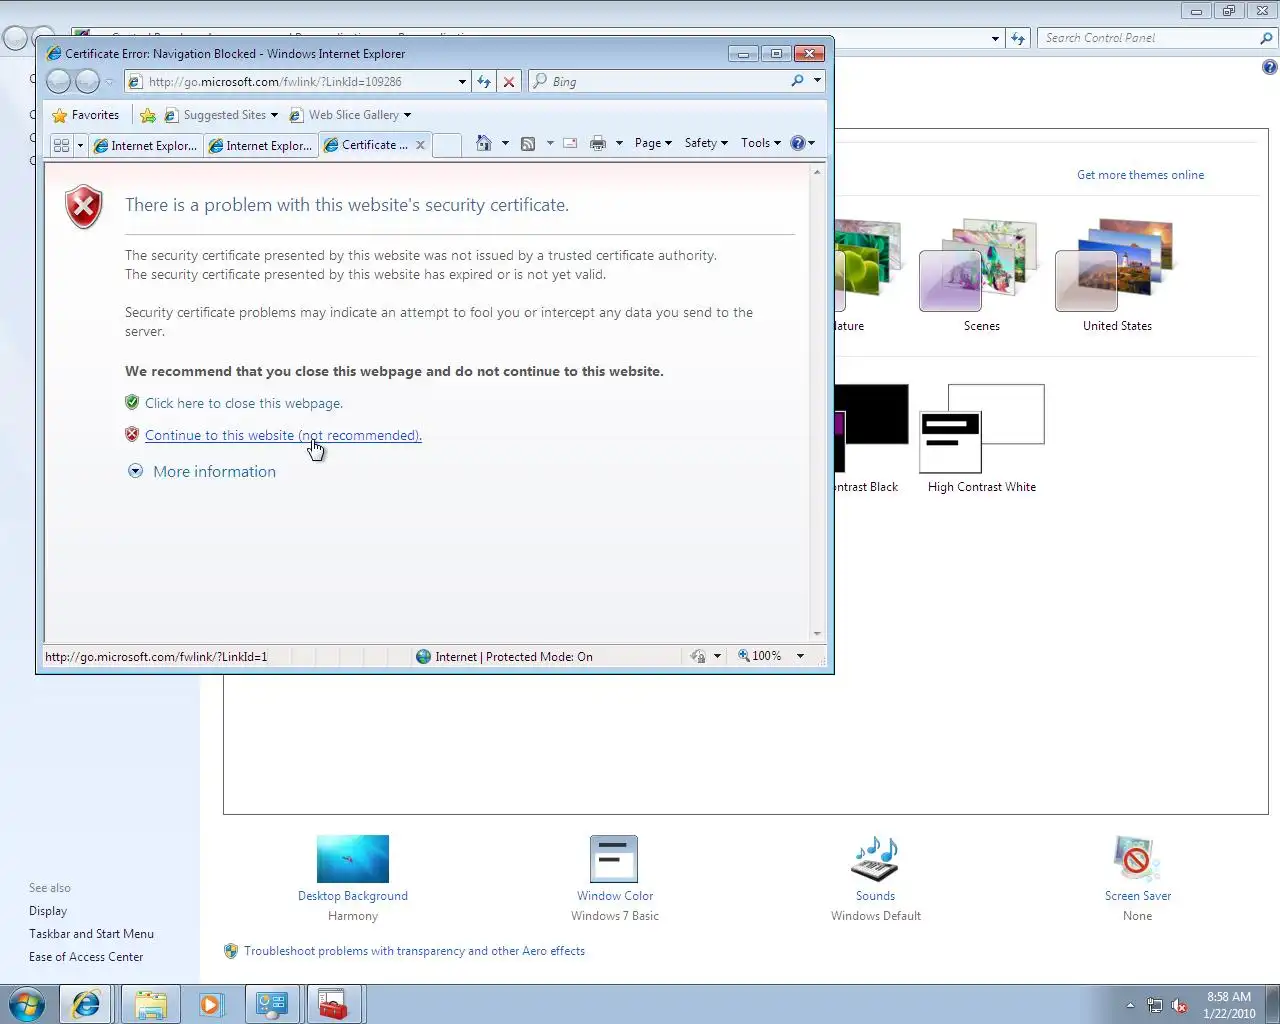Open Get more themes online link
1280x1024 pixels.
[x=1140, y=174]
